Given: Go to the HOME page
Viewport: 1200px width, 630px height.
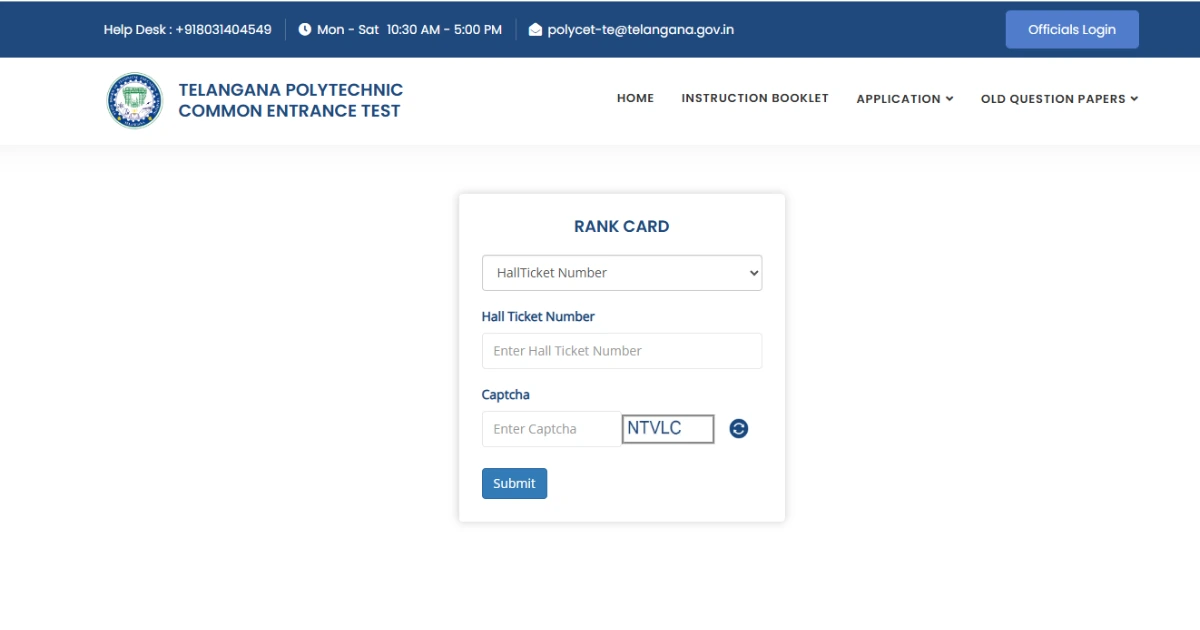Looking at the screenshot, I should [635, 98].
